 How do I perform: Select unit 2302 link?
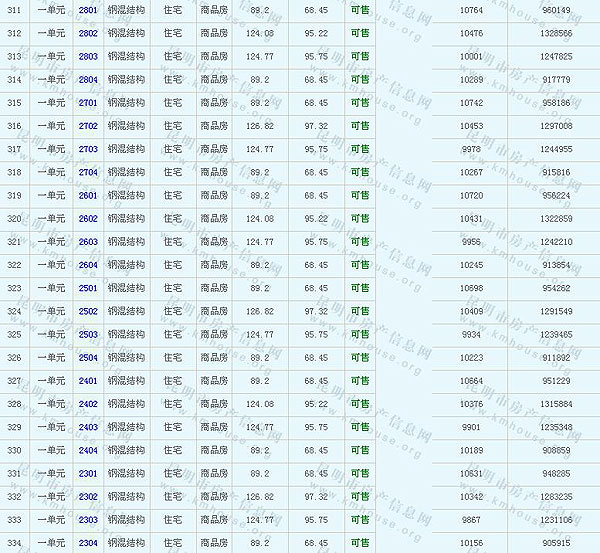(x=88, y=496)
